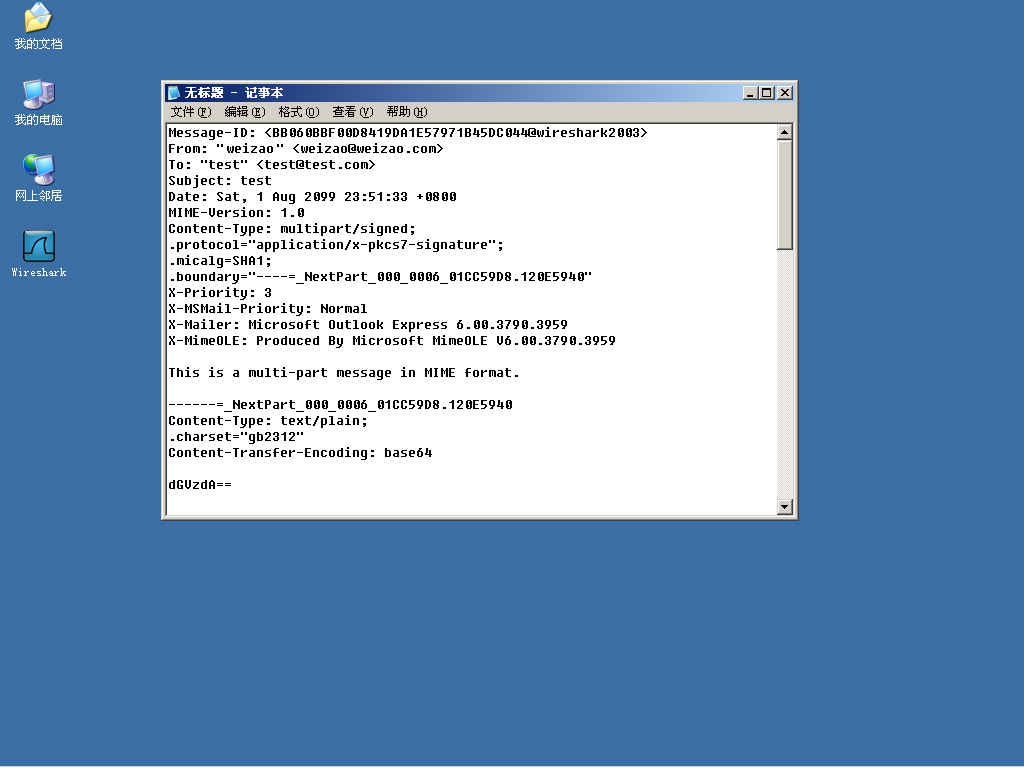
Task: Close the Notepad window
Action: click(x=785, y=93)
